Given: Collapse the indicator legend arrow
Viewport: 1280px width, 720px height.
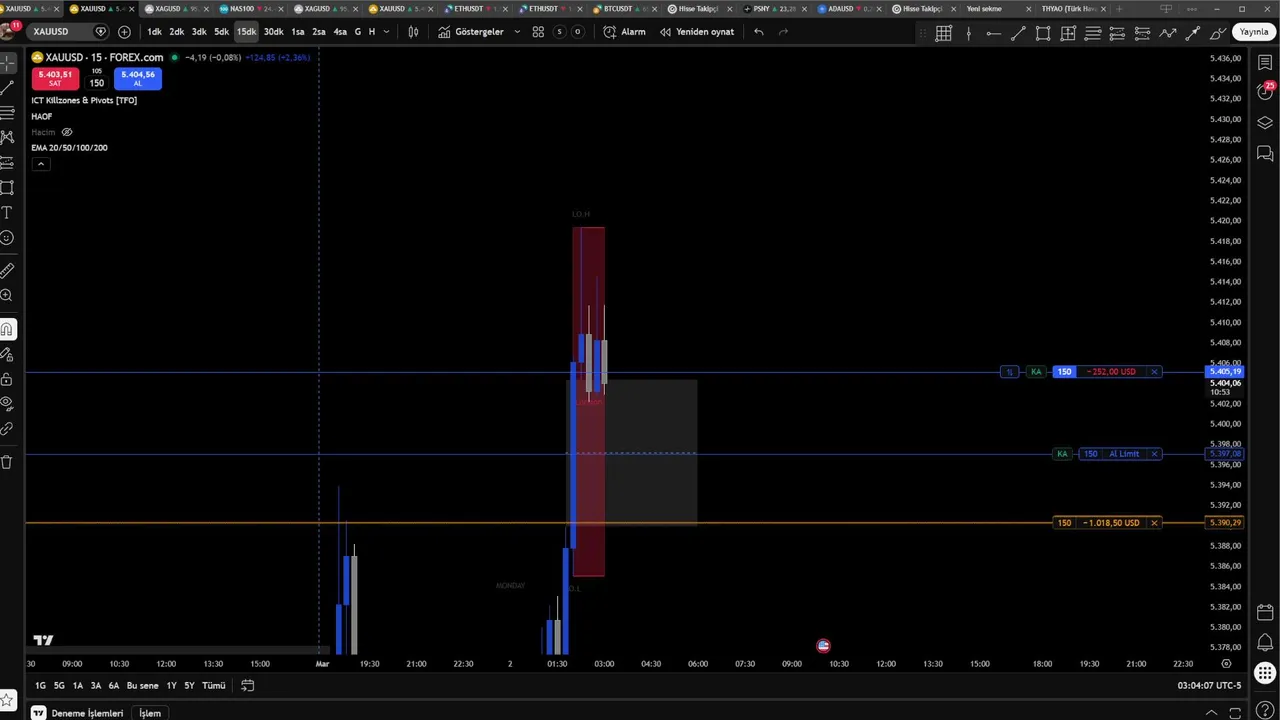Looking at the screenshot, I should [40, 163].
